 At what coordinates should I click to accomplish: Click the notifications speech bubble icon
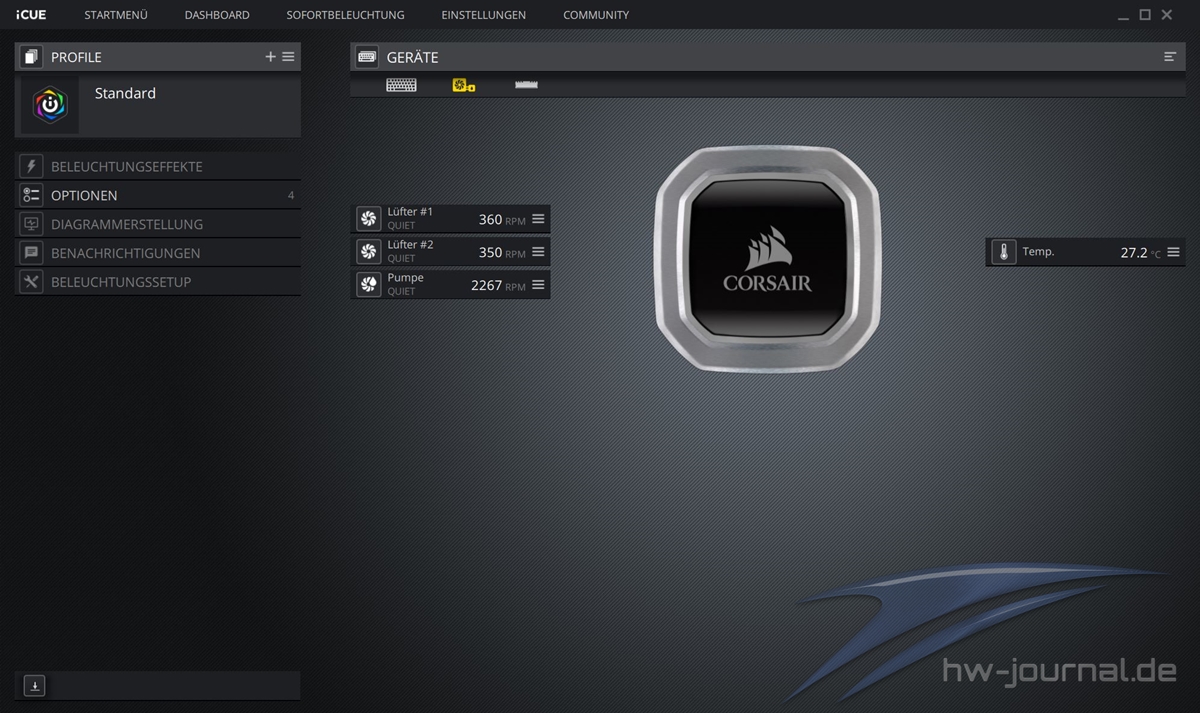[31, 253]
